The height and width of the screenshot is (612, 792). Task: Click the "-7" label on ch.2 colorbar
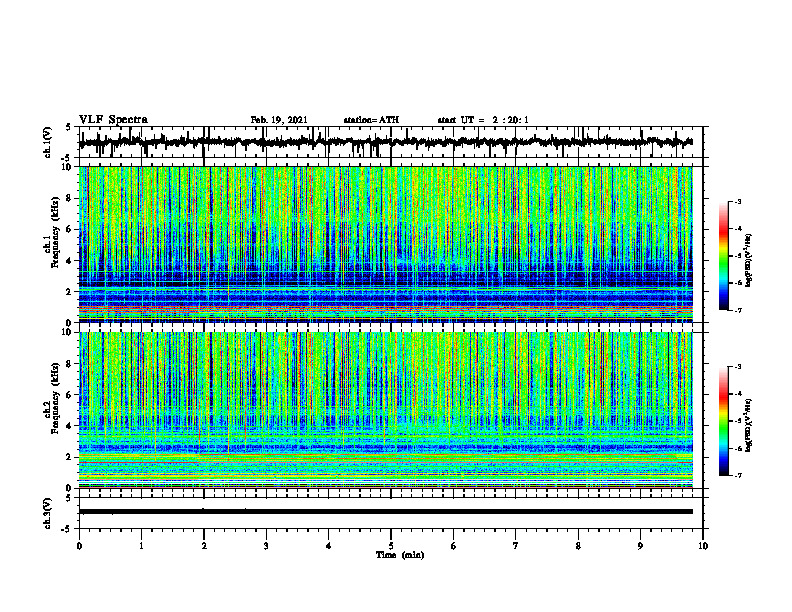tap(738, 476)
